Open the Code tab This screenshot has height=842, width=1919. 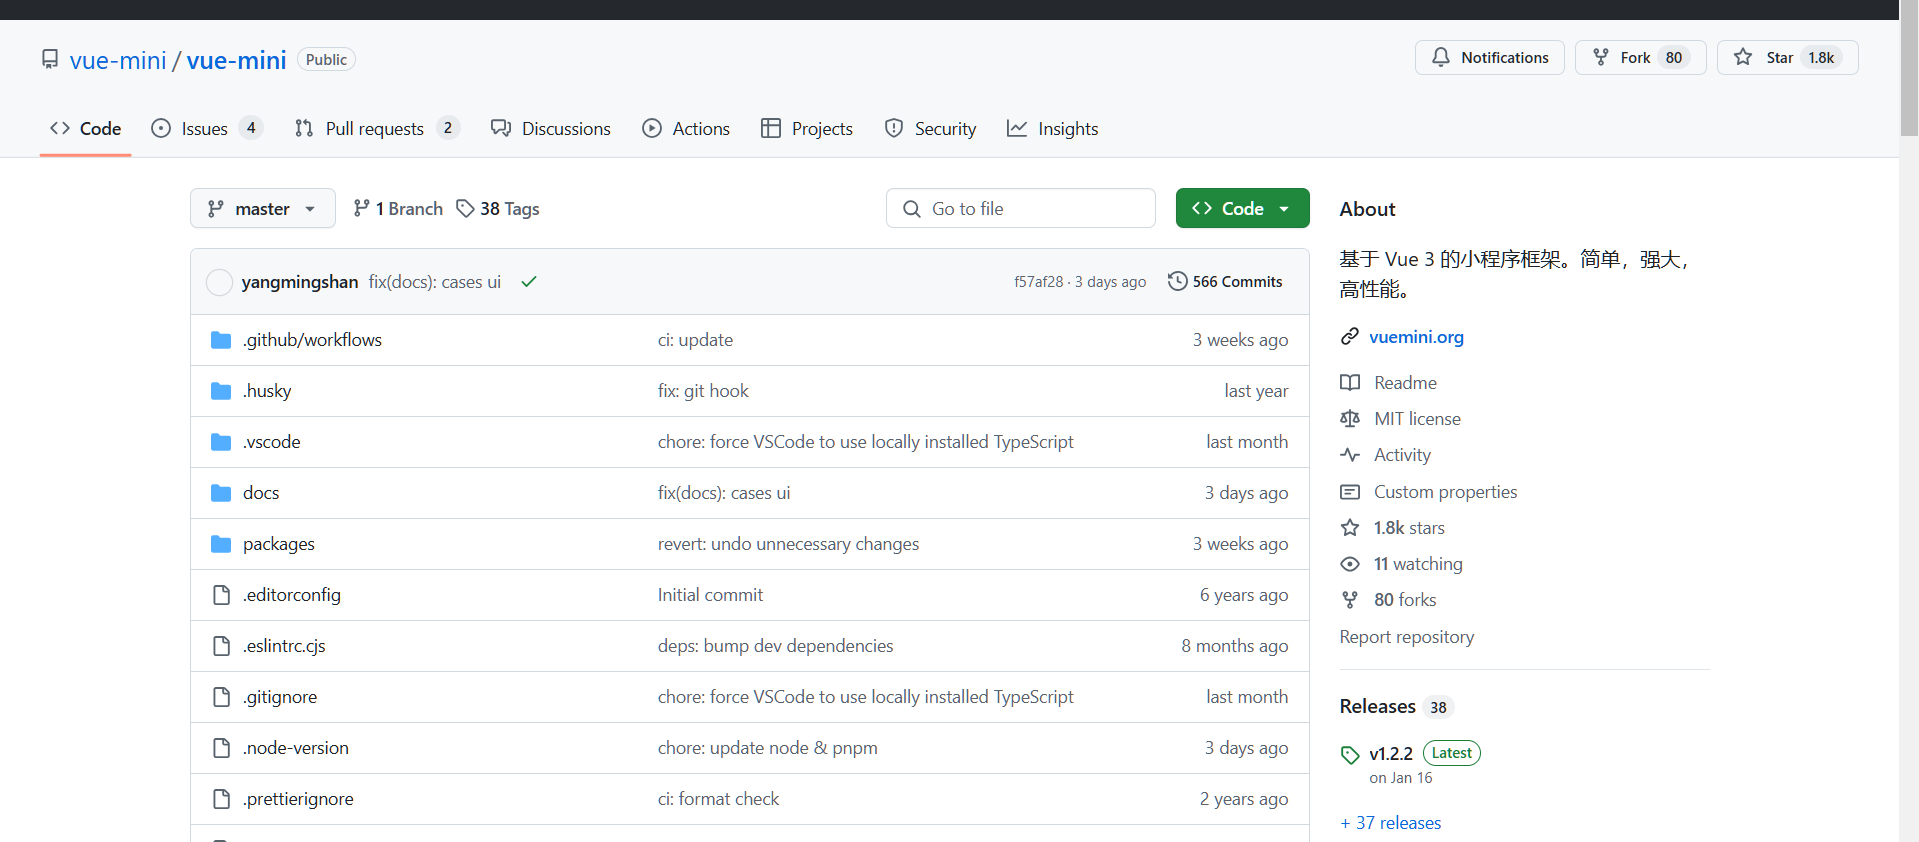pyautogui.click(x=86, y=128)
